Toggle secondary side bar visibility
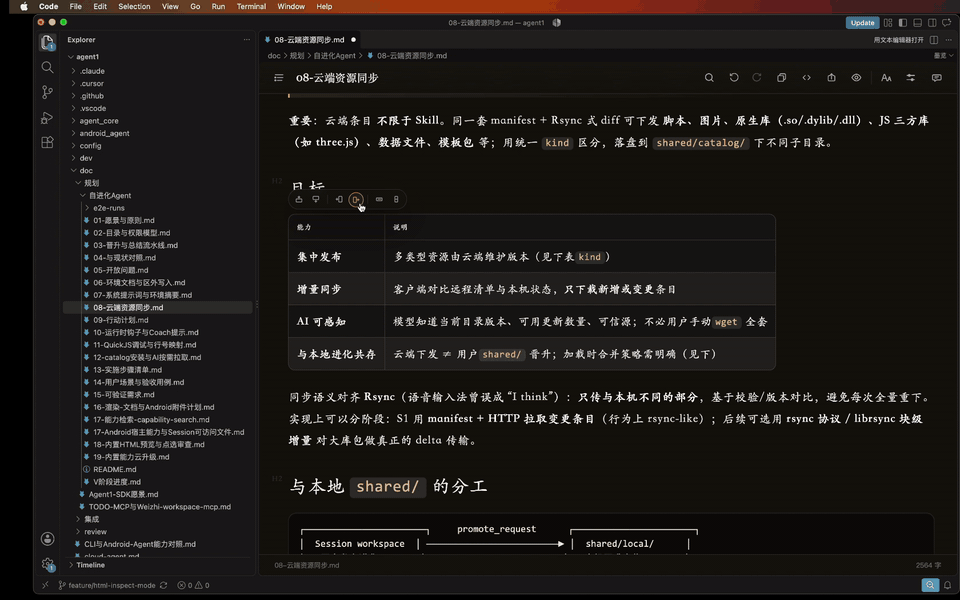The width and height of the screenshot is (960, 600). [x=932, y=23]
